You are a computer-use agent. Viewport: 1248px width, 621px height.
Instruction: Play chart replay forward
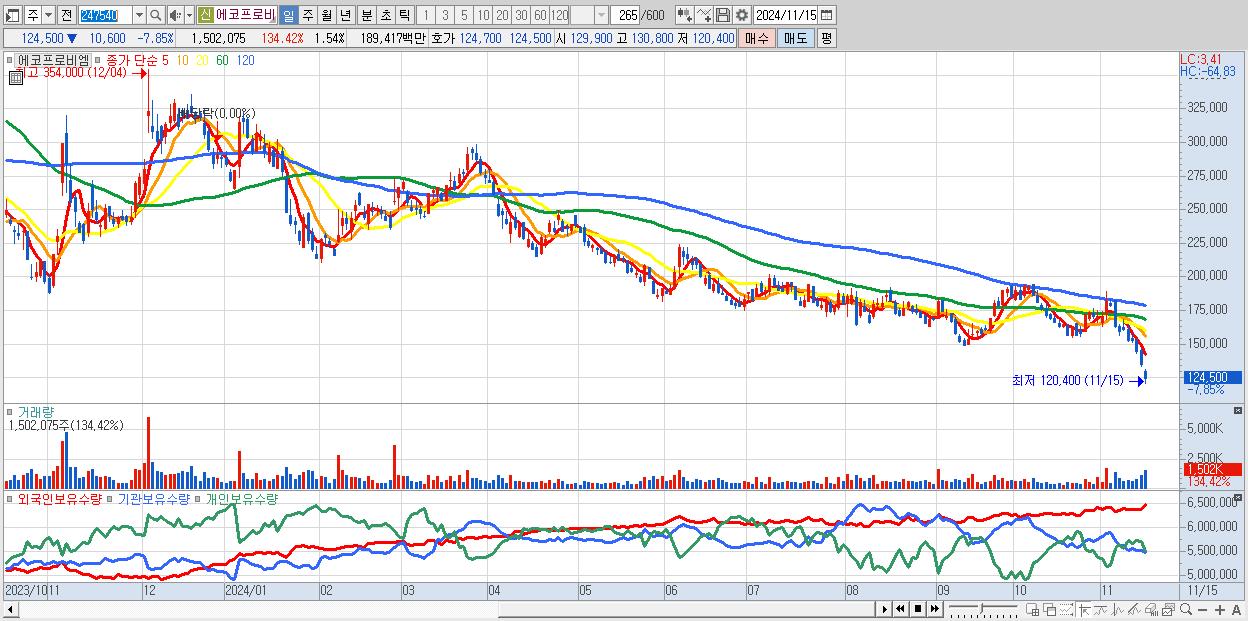coord(884,609)
